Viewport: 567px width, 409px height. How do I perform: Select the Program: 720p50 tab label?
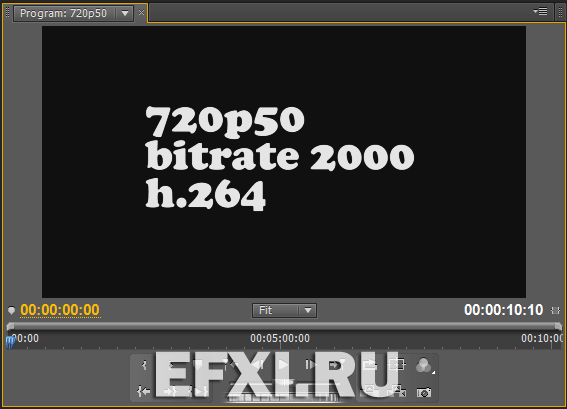click(x=63, y=13)
